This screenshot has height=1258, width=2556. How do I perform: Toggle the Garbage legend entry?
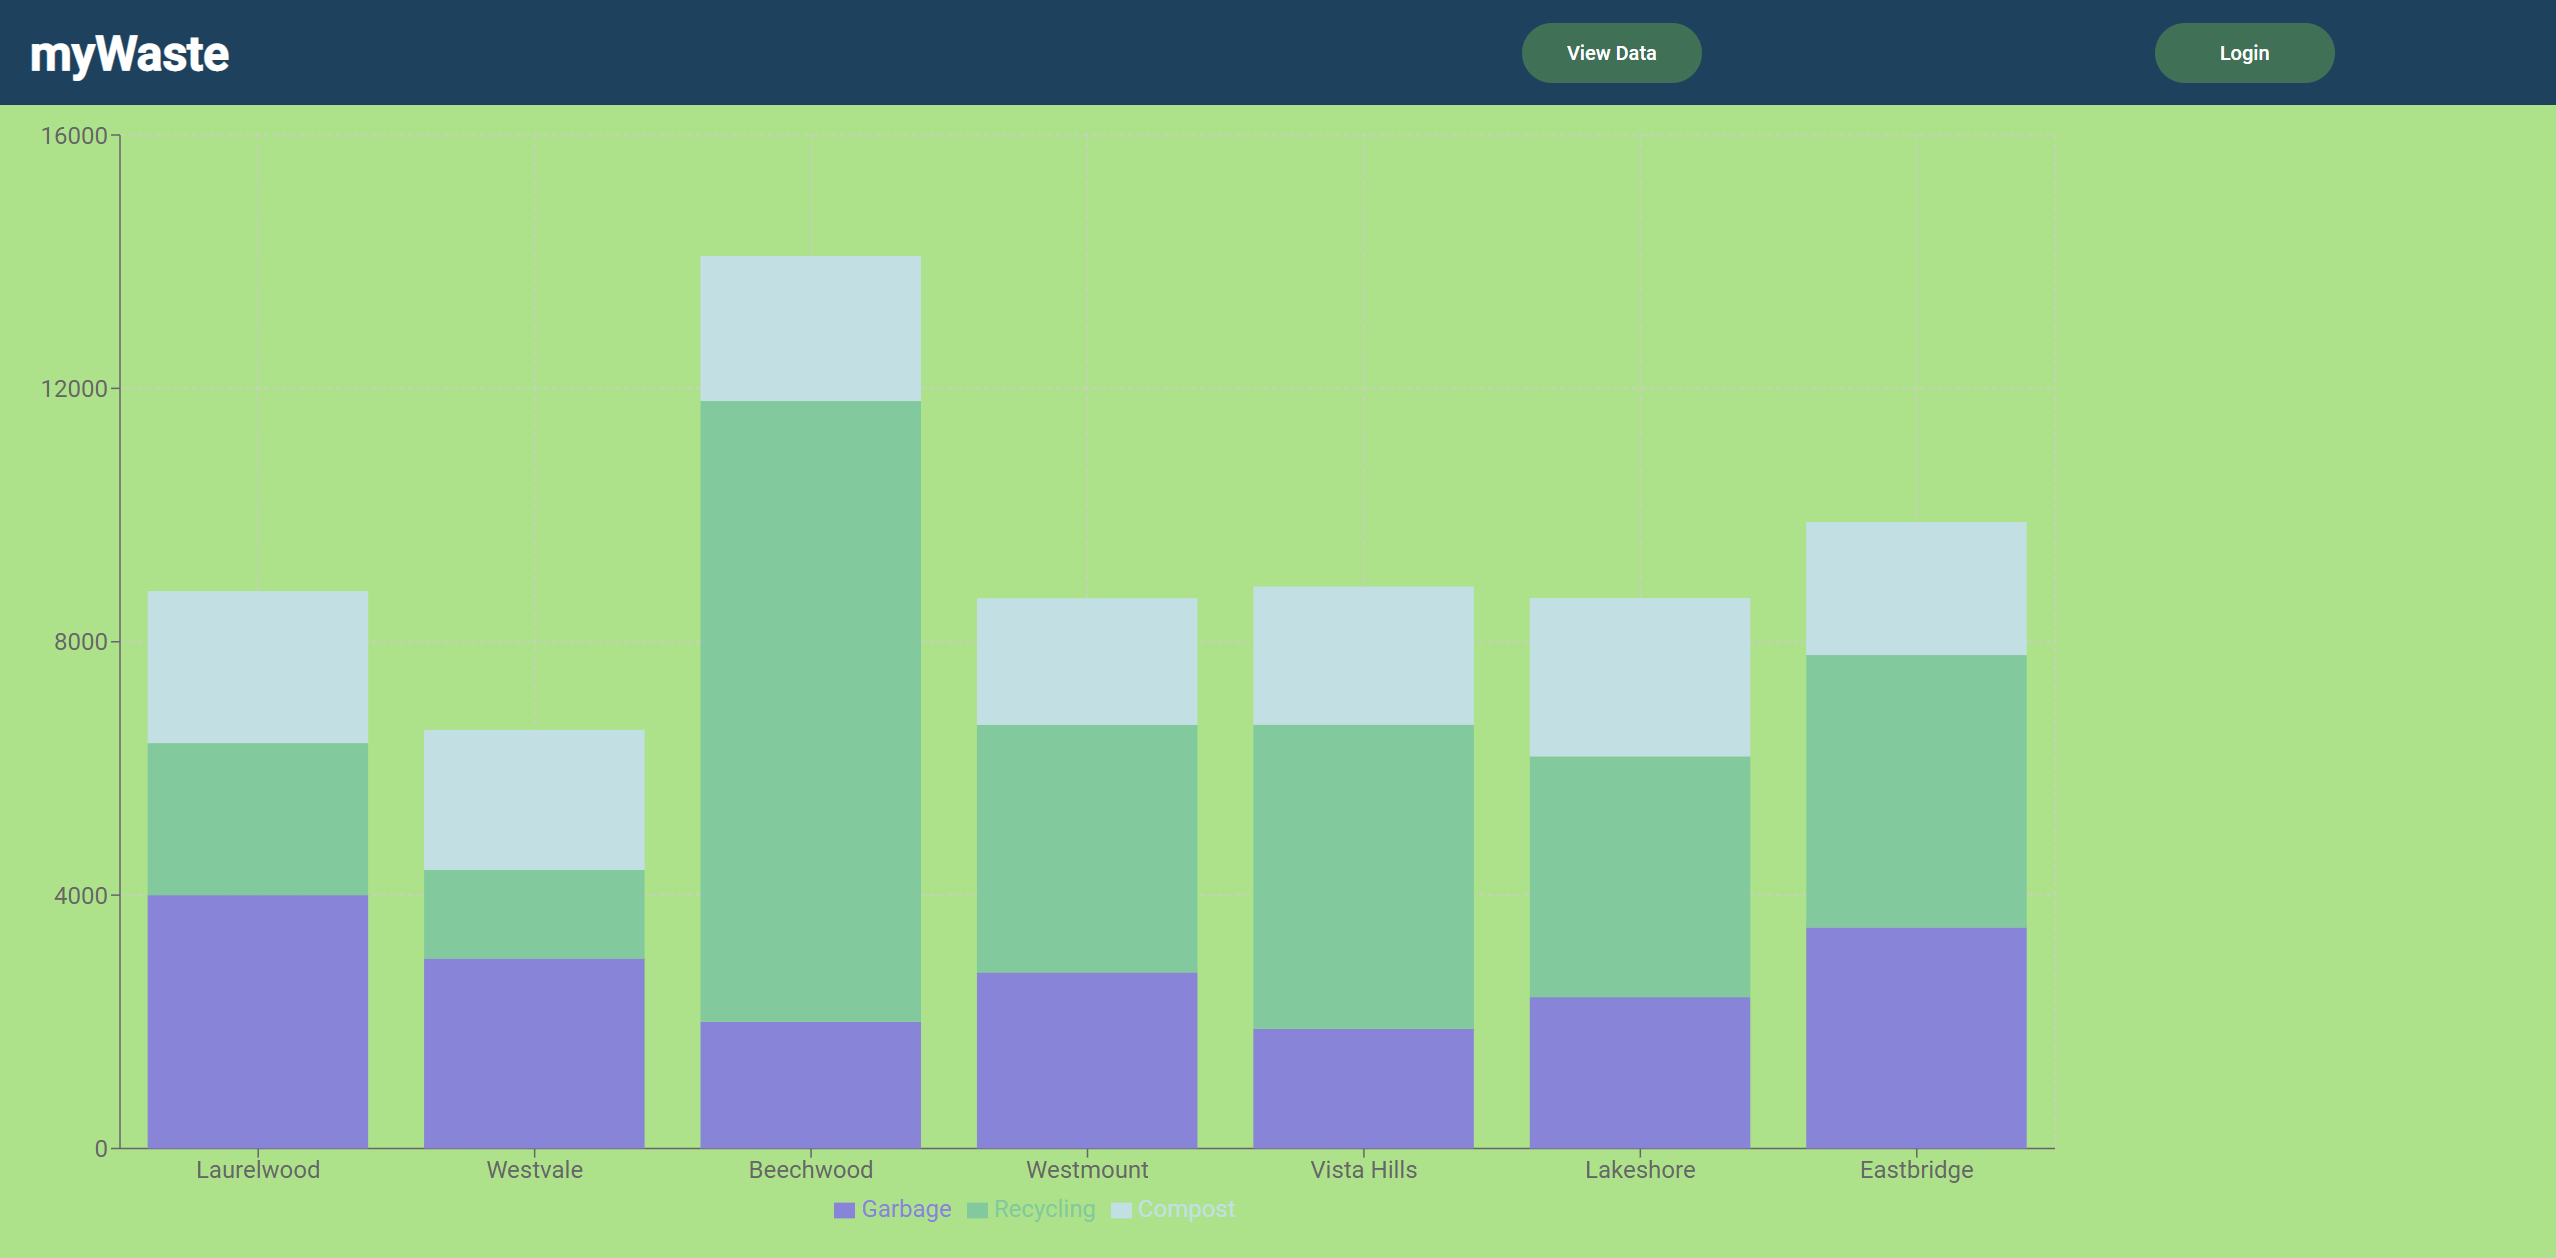click(x=905, y=1209)
